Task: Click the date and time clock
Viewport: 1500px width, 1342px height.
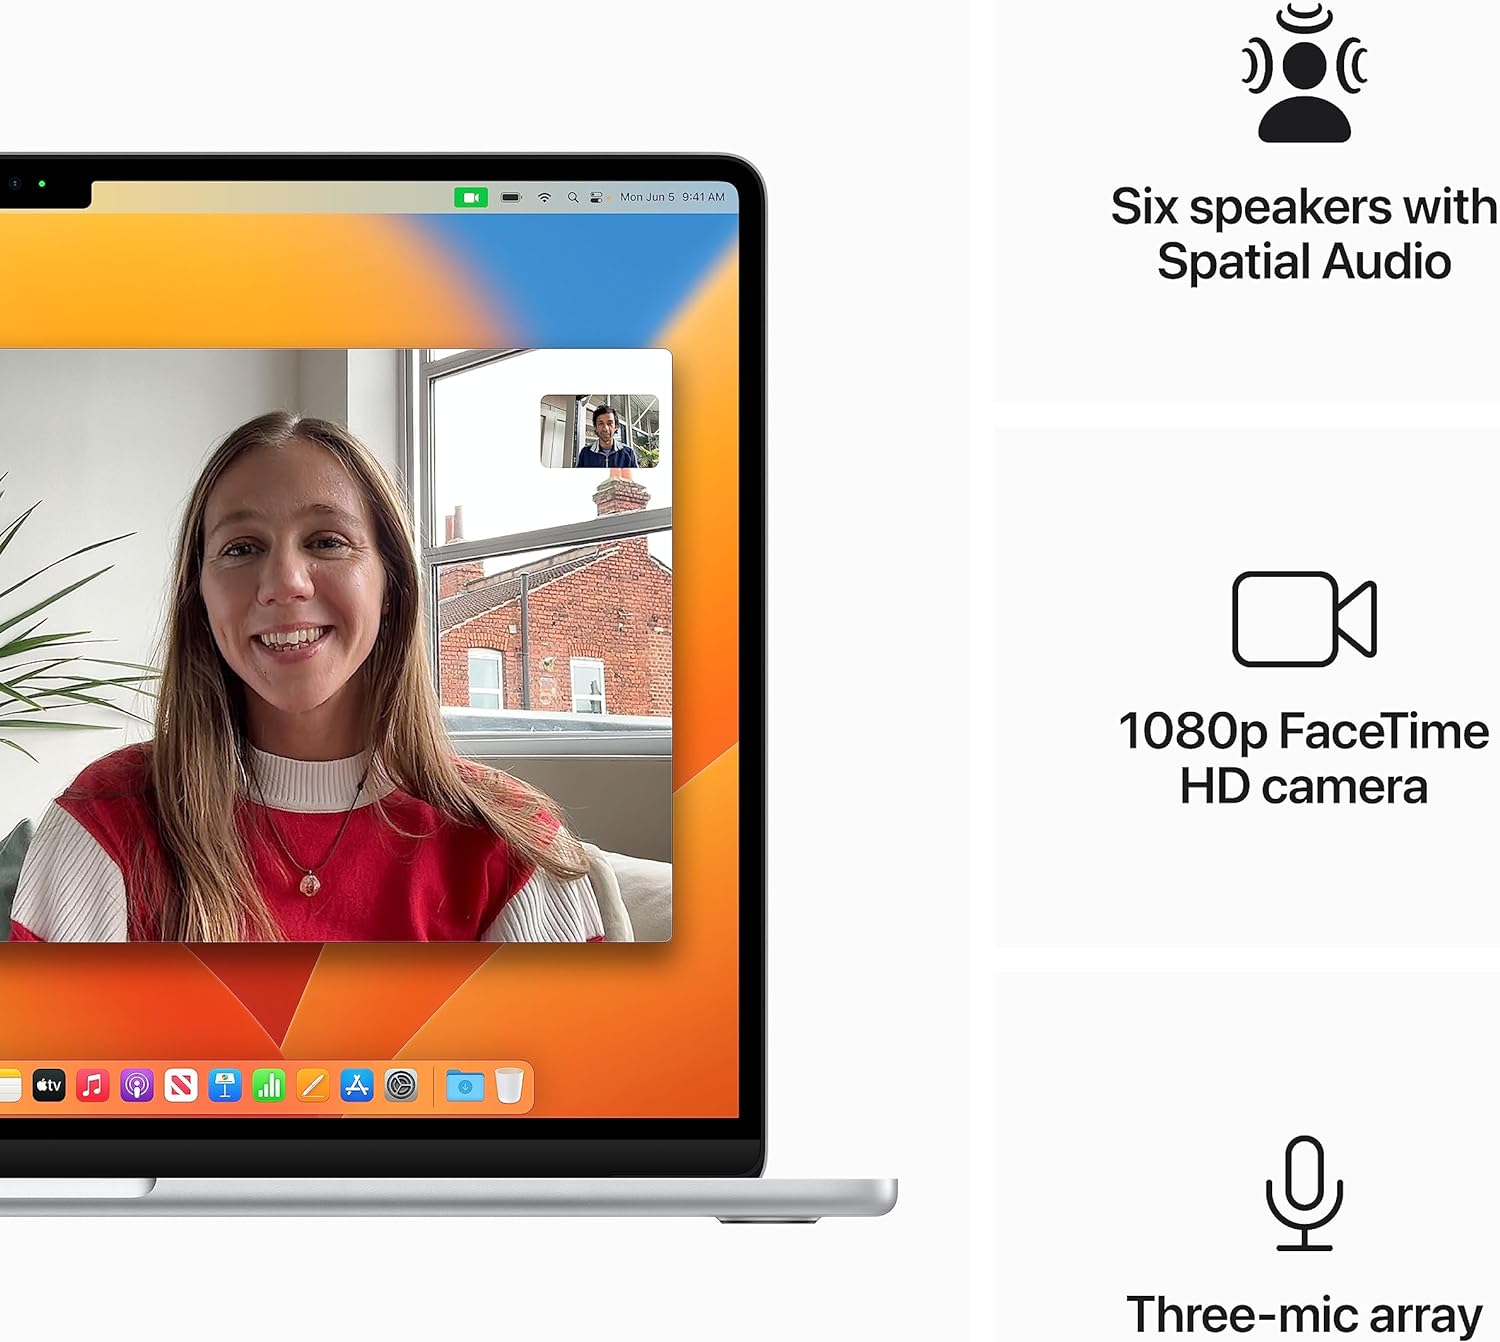Action: coord(672,198)
